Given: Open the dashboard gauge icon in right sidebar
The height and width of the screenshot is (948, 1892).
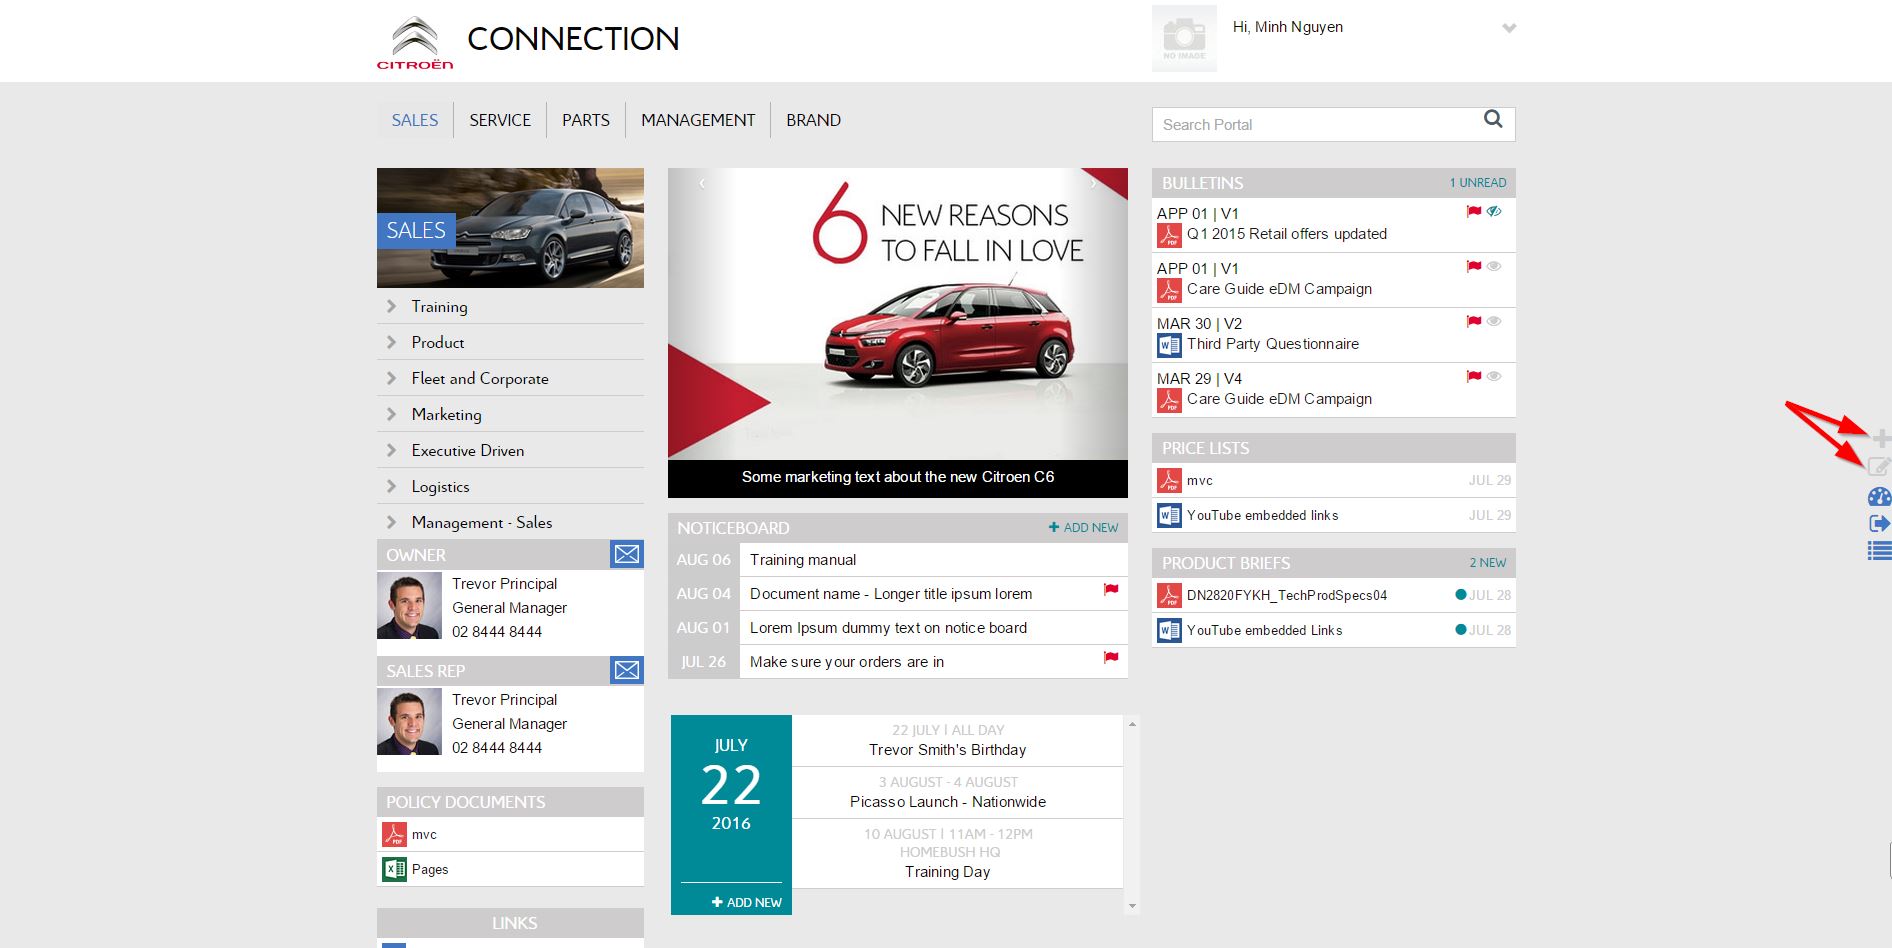Looking at the screenshot, I should coord(1879,497).
